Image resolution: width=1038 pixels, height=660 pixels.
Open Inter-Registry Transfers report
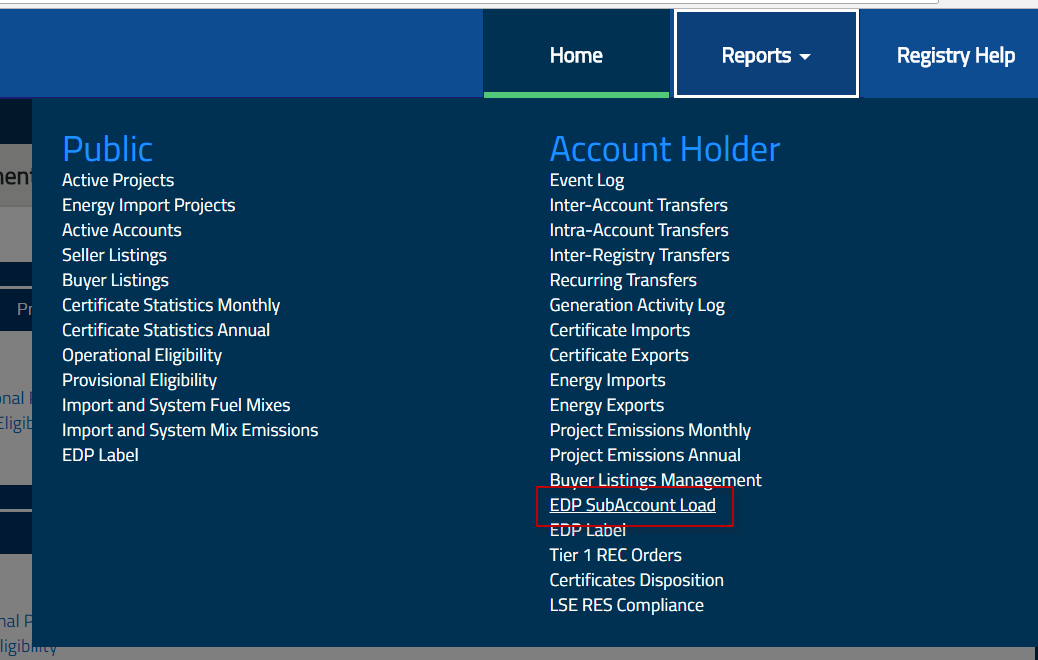tap(639, 255)
